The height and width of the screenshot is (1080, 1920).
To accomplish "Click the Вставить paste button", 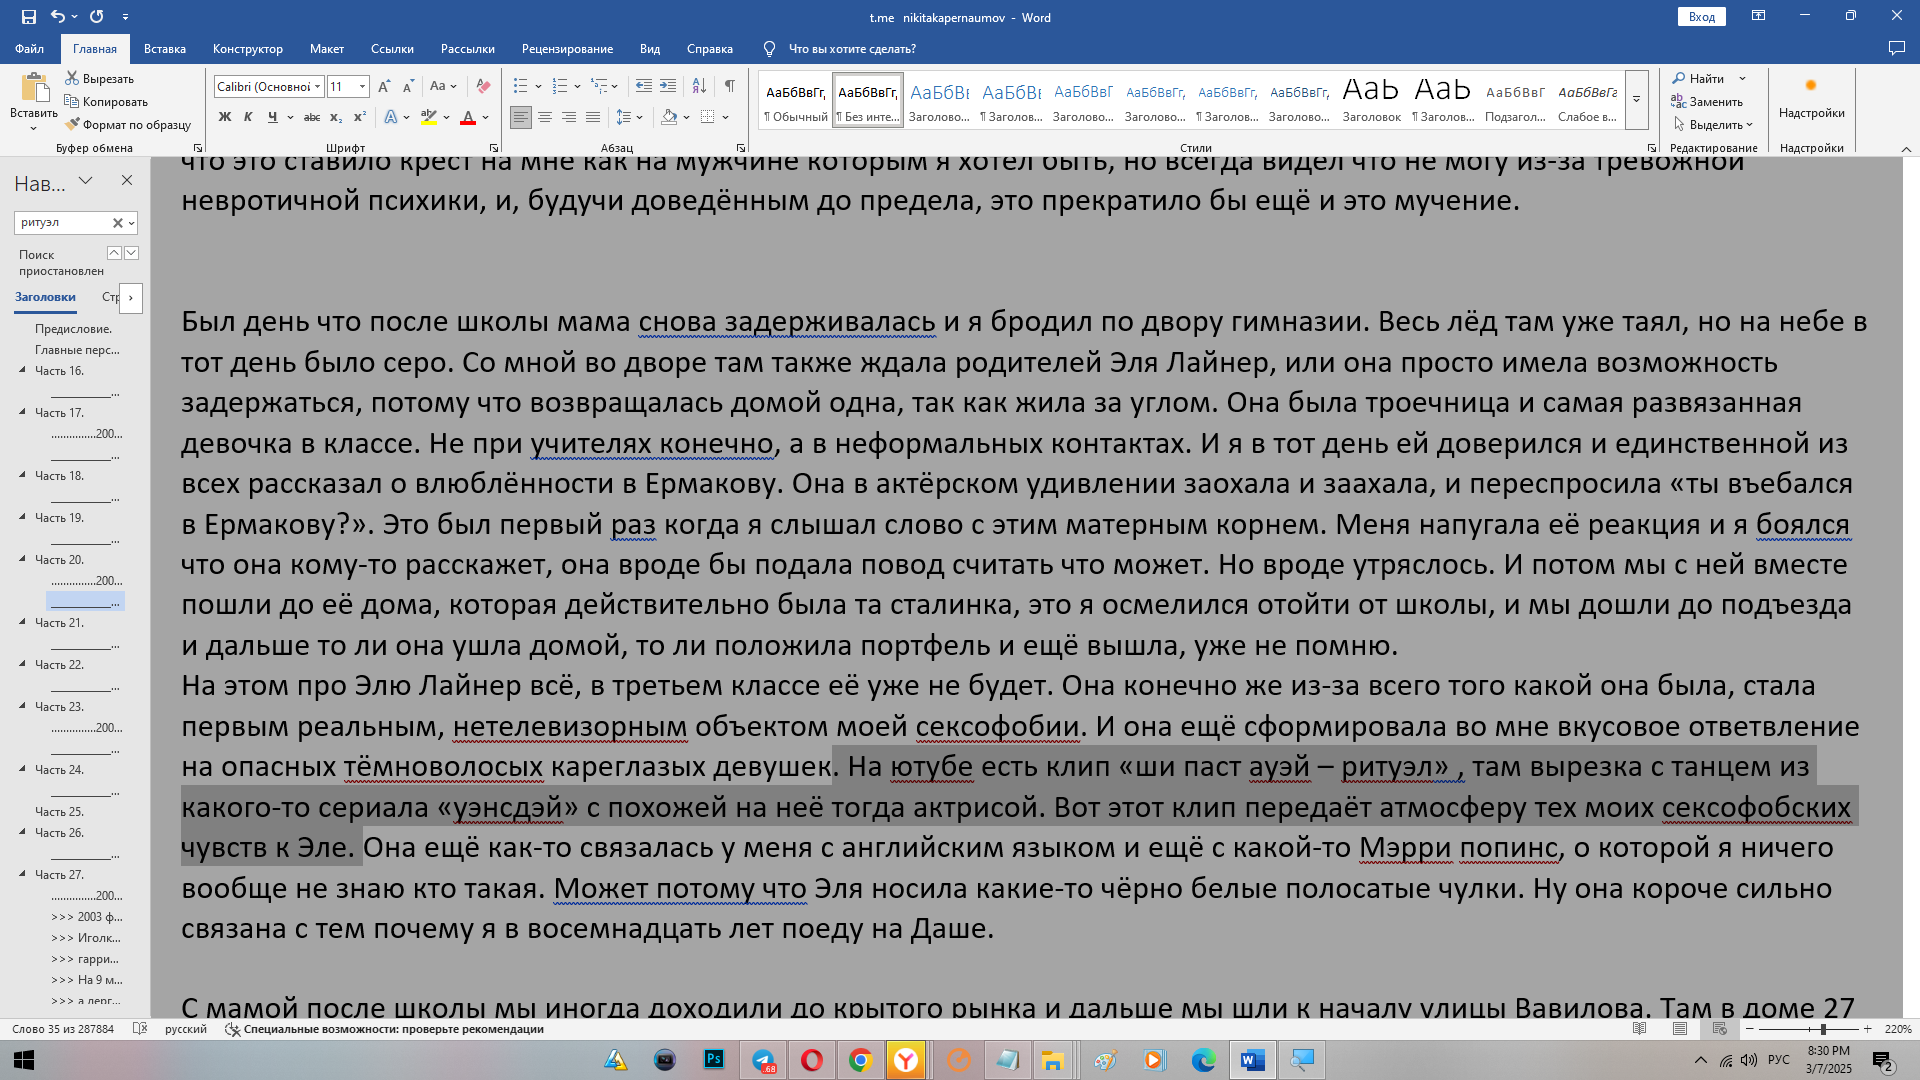I will (34, 102).
